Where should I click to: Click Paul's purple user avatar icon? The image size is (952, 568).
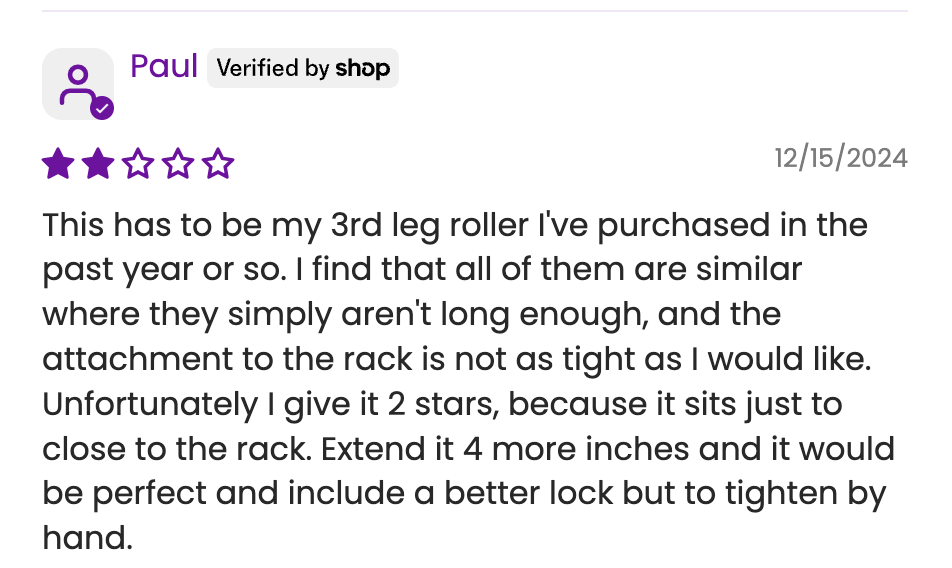pos(78,84)
